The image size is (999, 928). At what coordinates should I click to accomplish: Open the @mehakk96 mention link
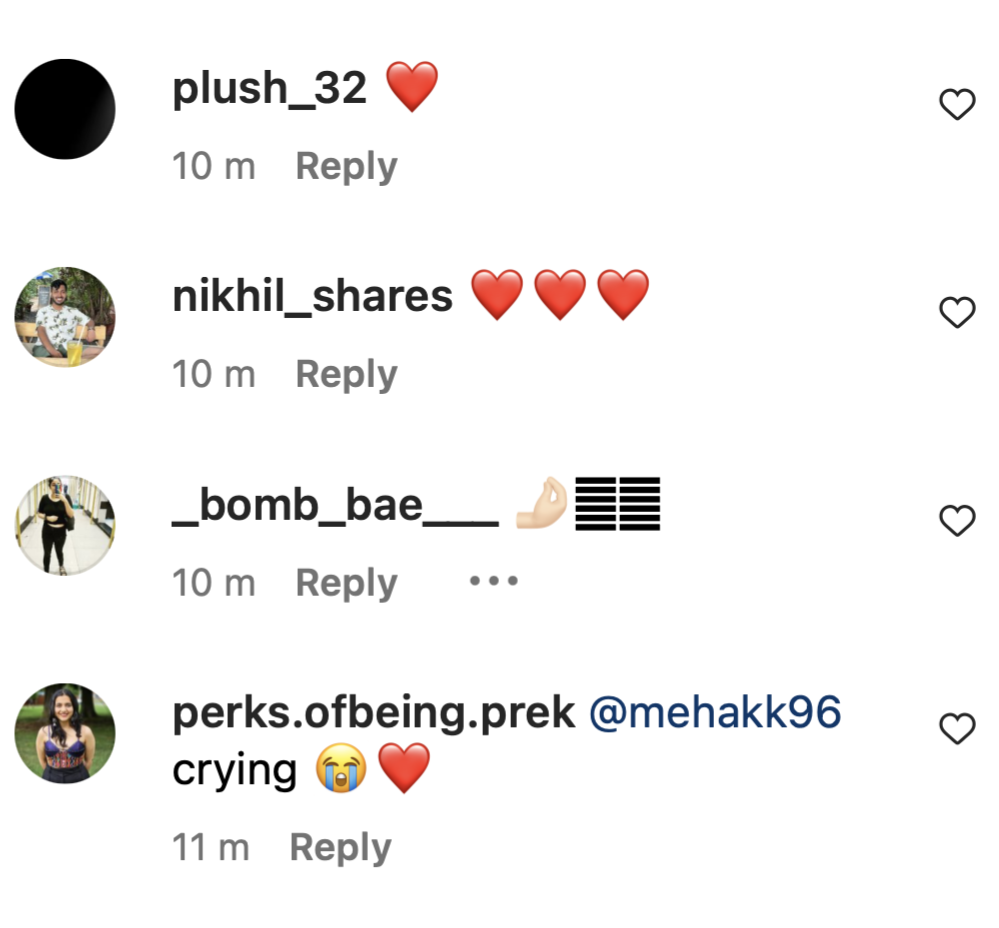(x=716, y=713)
